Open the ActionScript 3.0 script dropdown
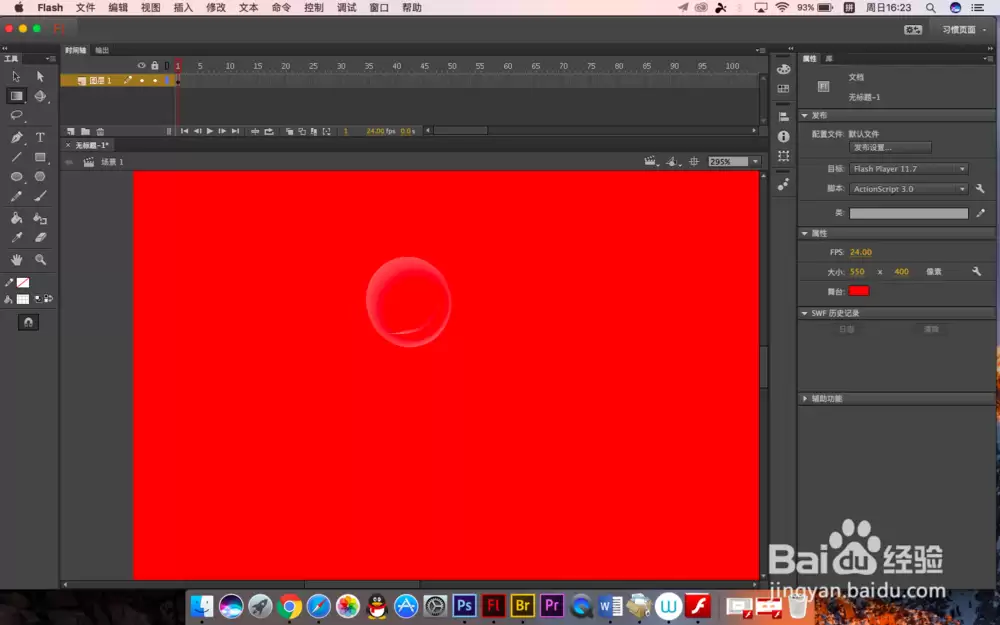Image resolution: width=1000 pixels, height=625 pixels. point(909,189)
